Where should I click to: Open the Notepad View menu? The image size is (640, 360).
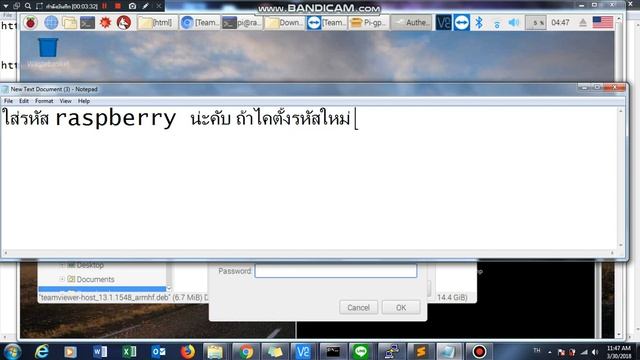tap(65, 101)
